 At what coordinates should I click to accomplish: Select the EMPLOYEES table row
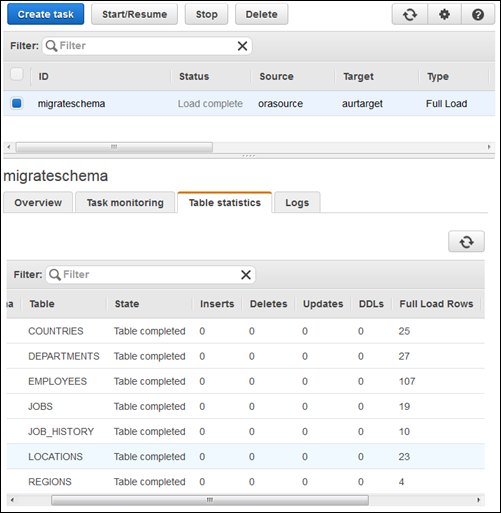(245, 381)
